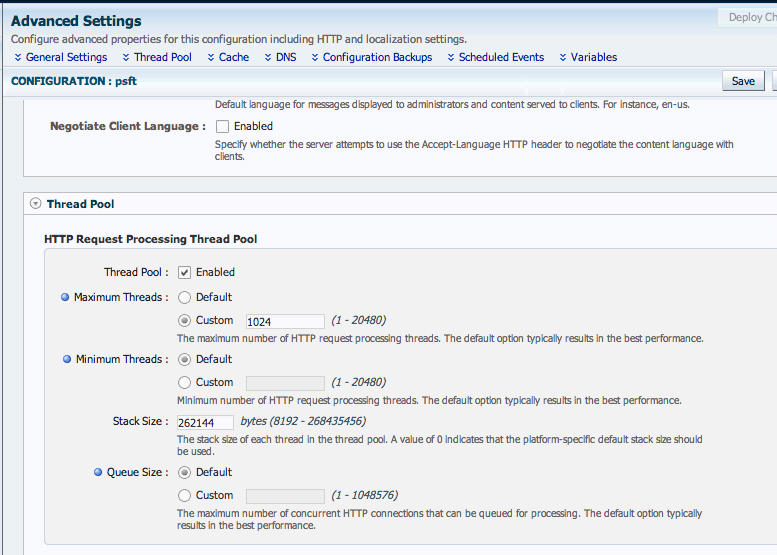This screenshot has width=777, height=555.
Task: Click the chevron icon beside Variables
Action: (x=562, y=57)
